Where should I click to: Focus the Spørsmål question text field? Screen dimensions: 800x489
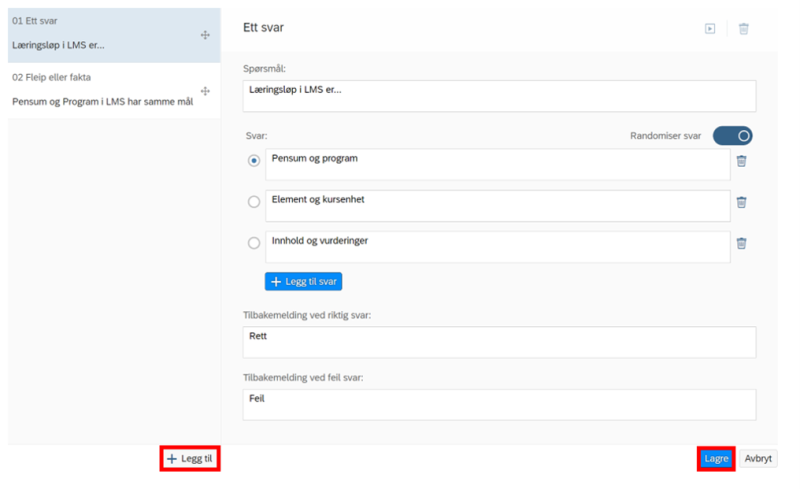click(x=499, y=95)
